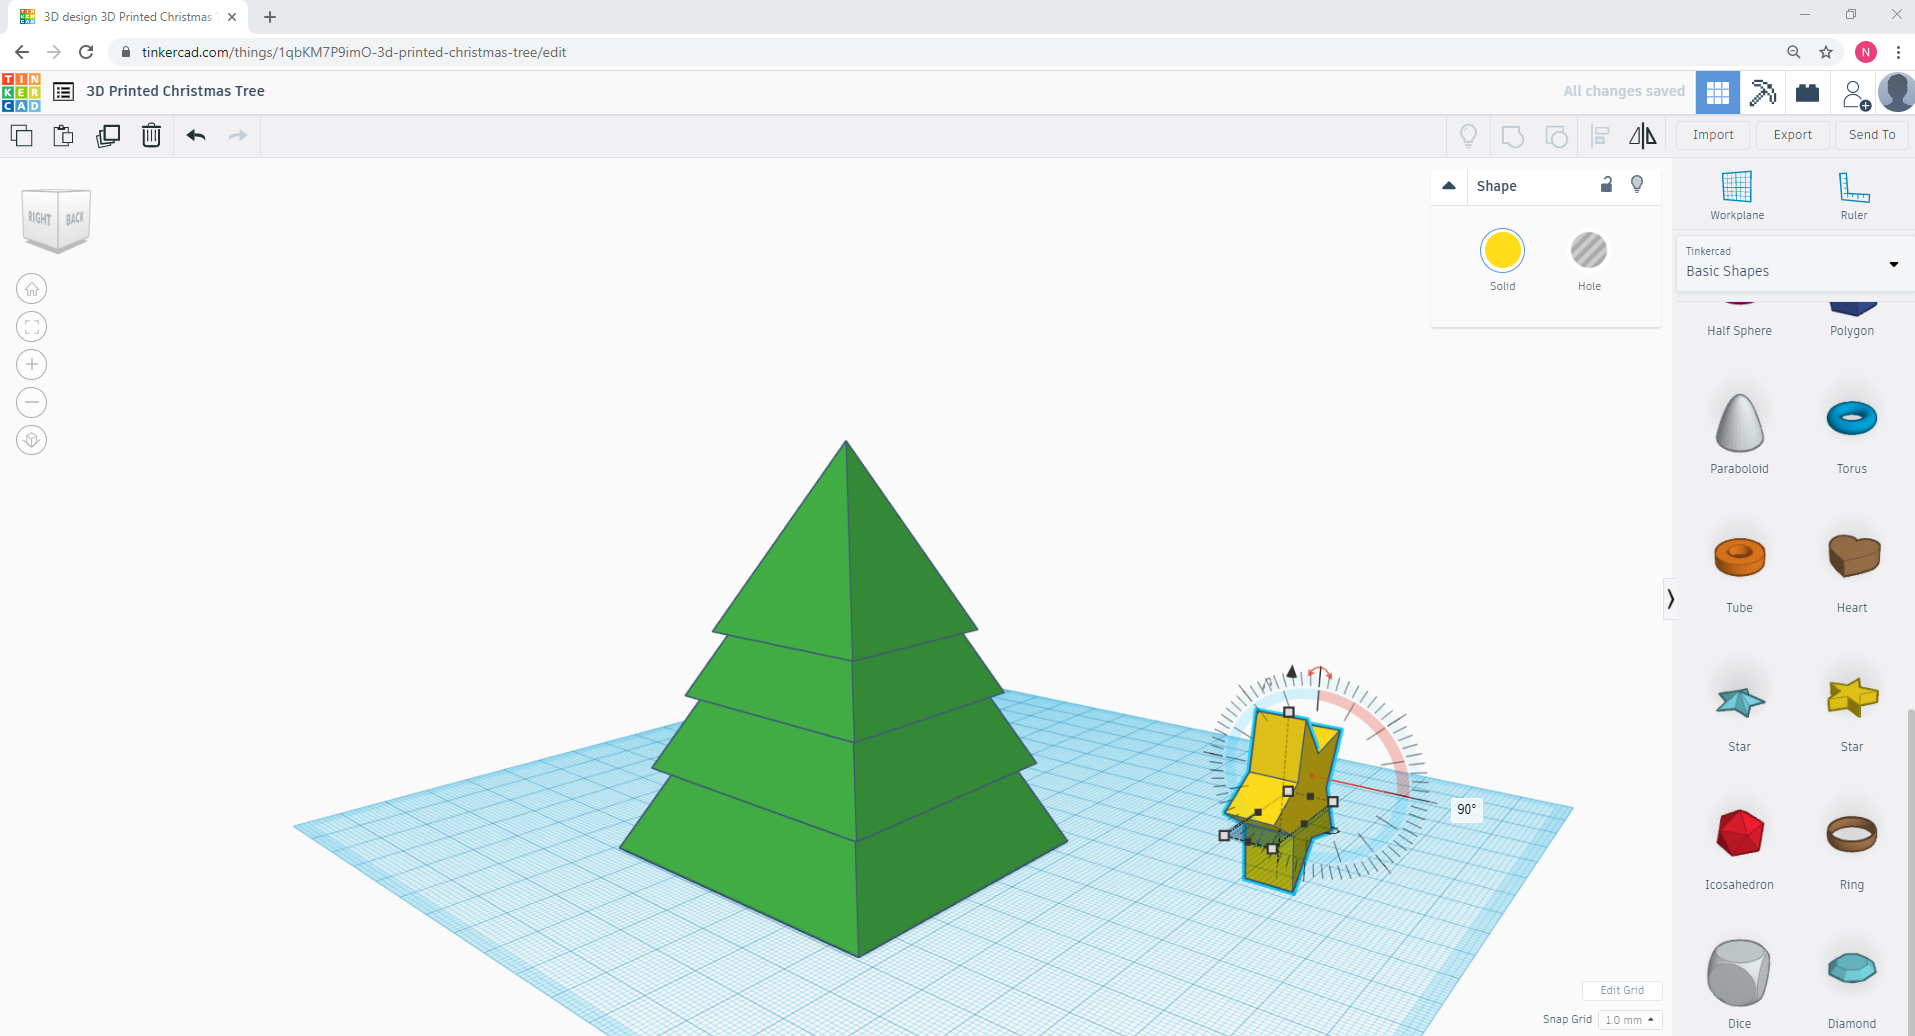Switch to 3D design grid view
The image size is (1915, 1036).
1717,93
